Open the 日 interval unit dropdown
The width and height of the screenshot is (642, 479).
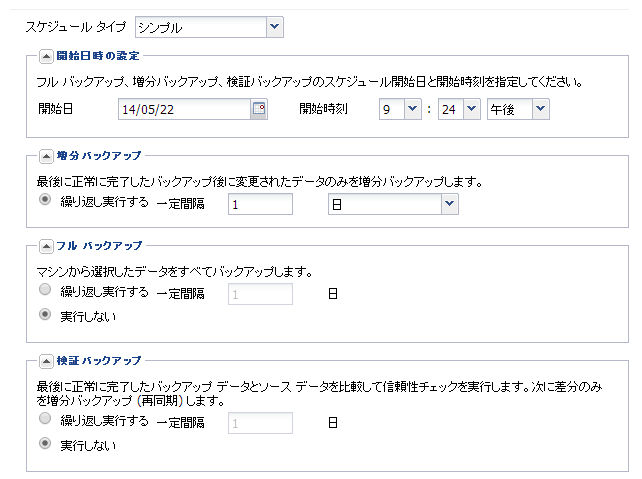[x=449, y=204]
